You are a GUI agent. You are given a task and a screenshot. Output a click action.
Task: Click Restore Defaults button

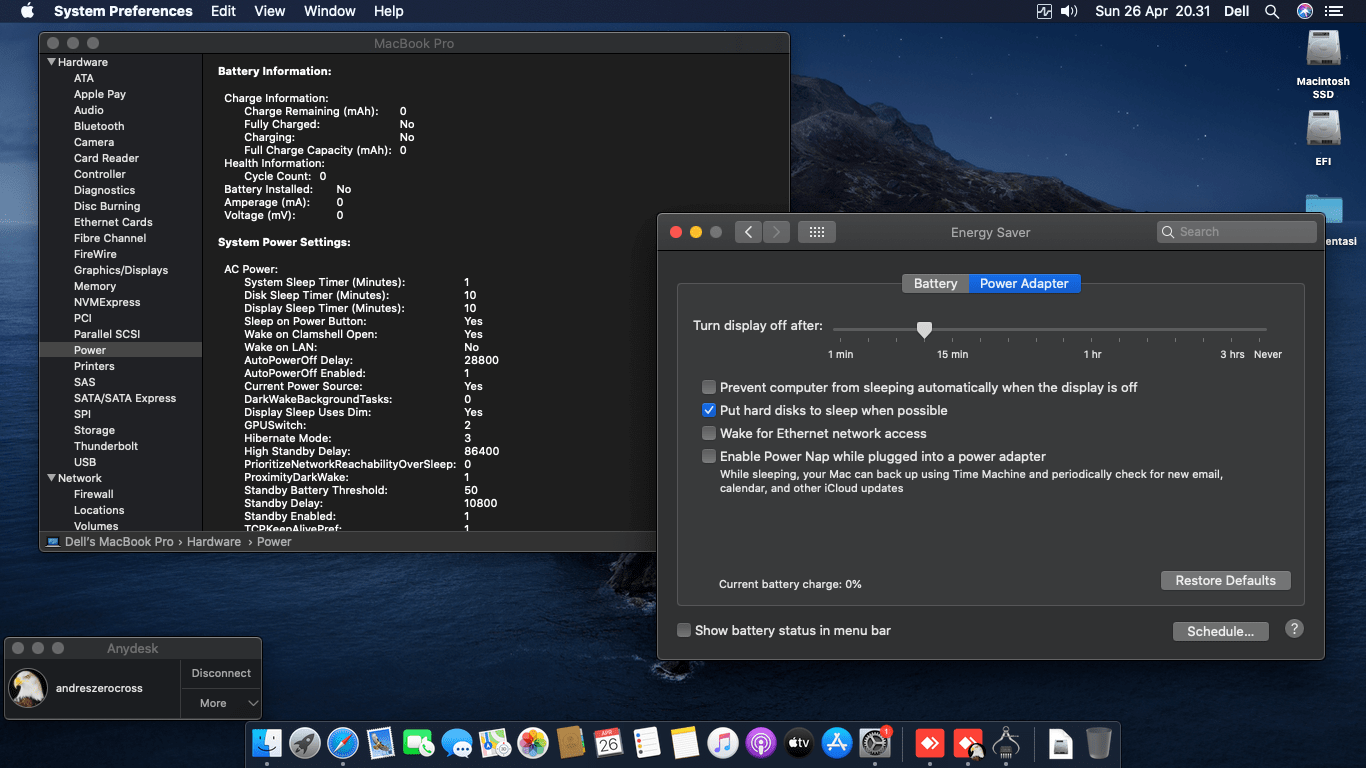pos(1225,580)
